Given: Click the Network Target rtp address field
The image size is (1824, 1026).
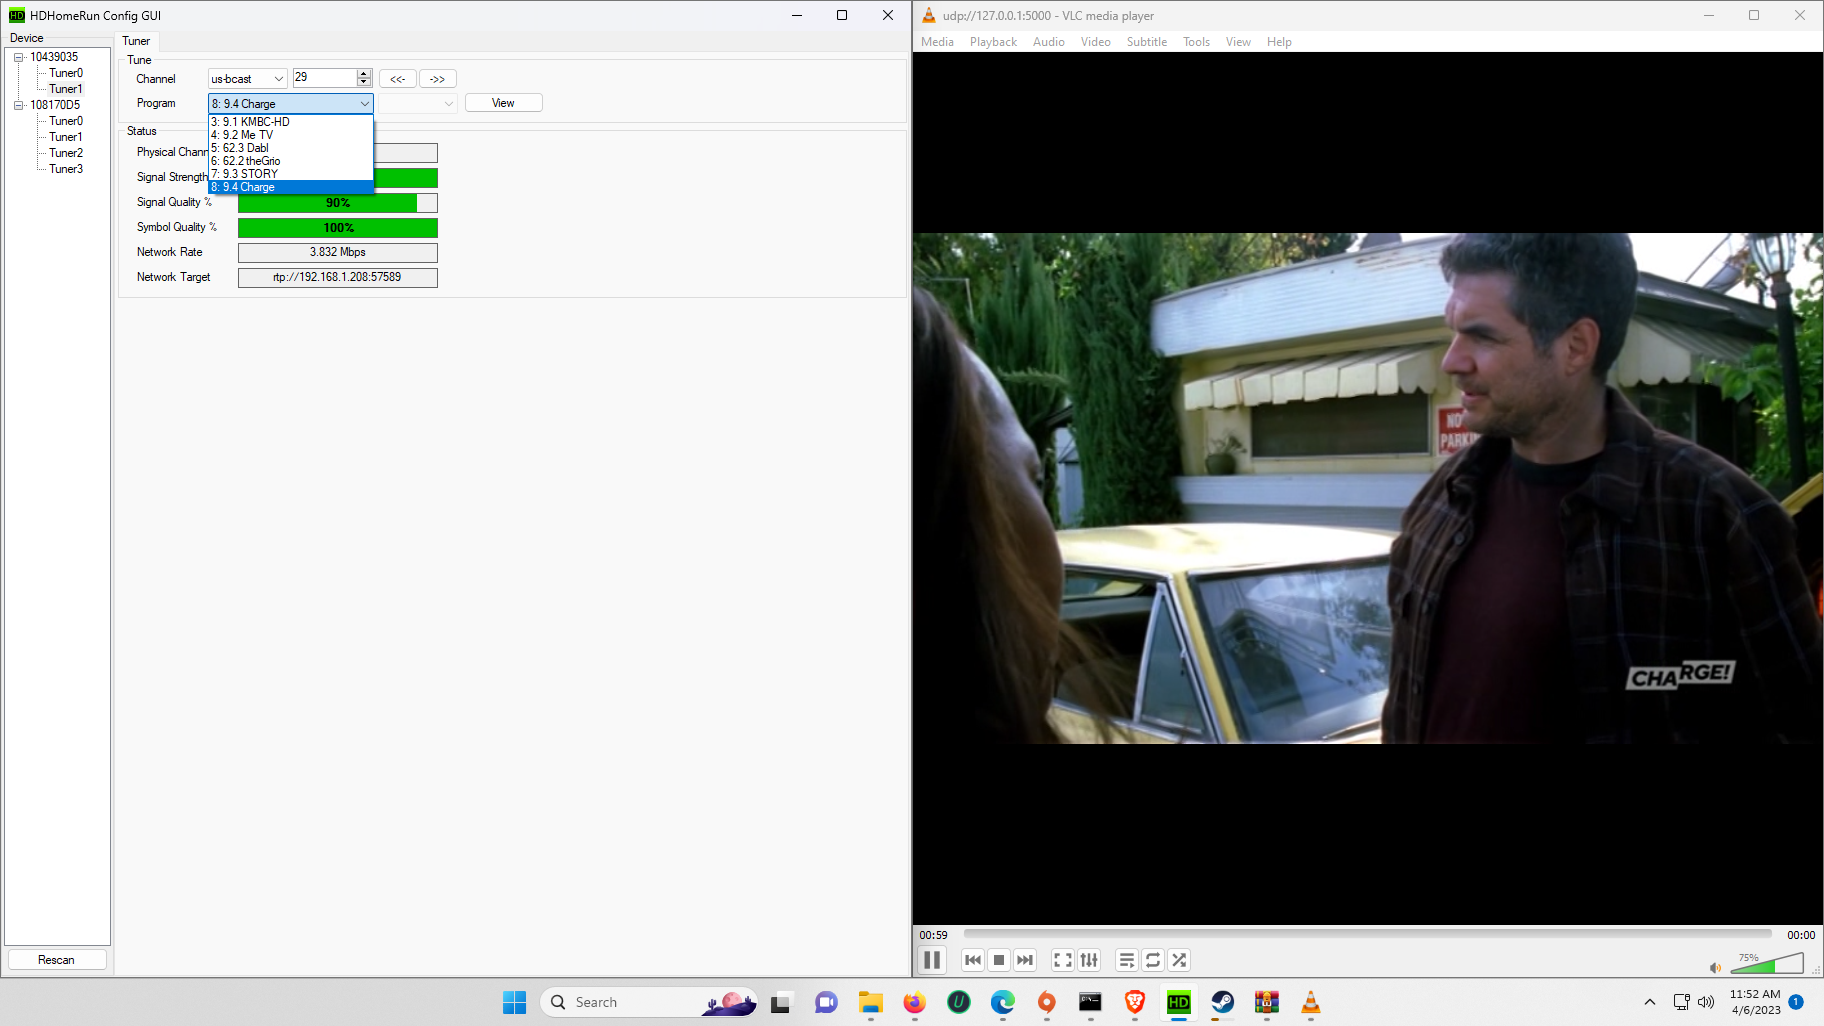Looking at the screenshot, I should click(x=338, y=278).
